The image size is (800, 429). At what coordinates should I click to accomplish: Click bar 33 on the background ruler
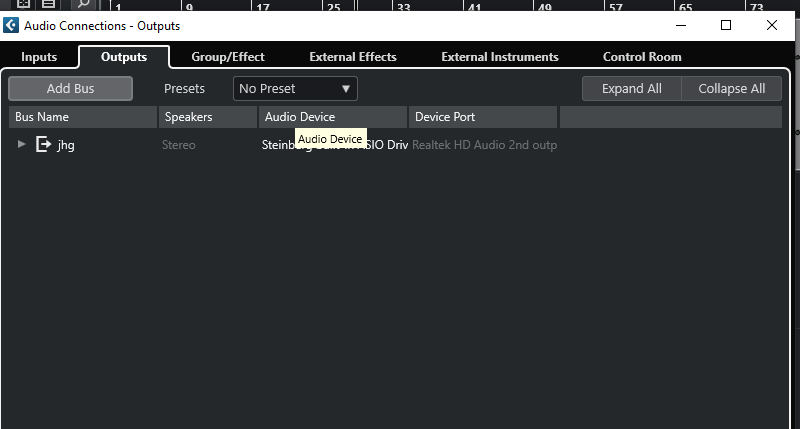tap(404, 7)
